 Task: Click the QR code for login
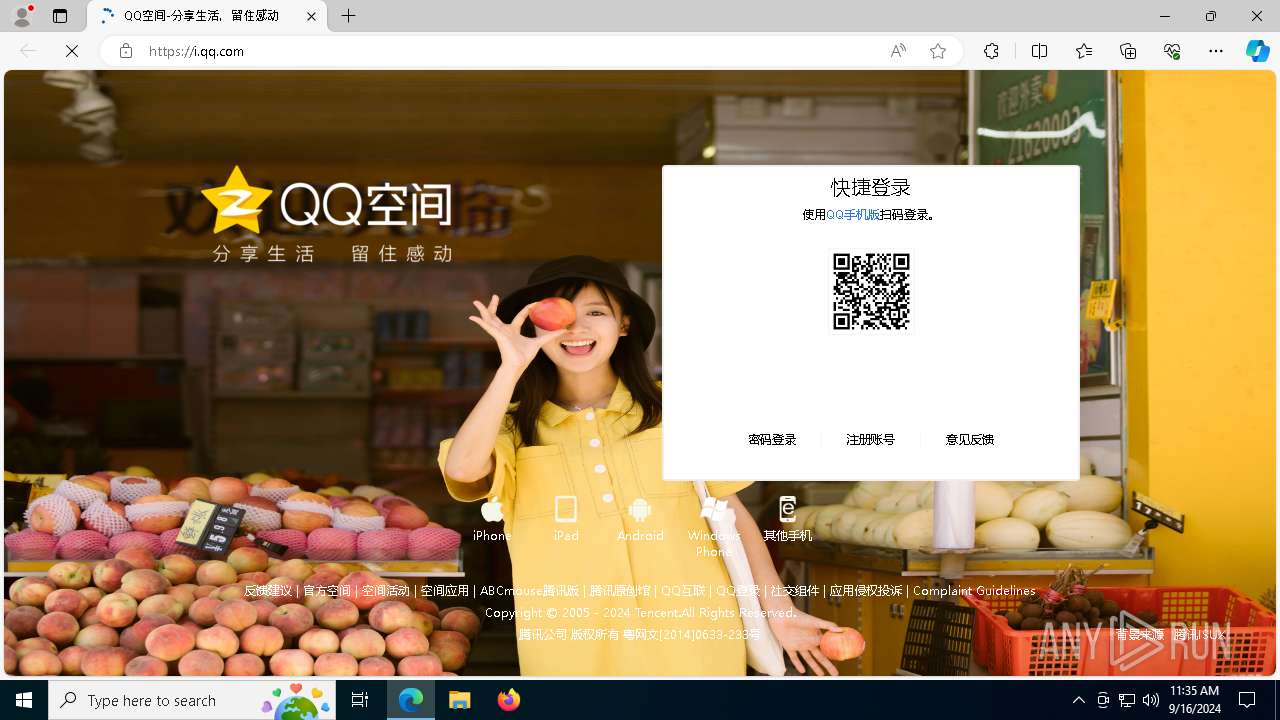[871, 292]
